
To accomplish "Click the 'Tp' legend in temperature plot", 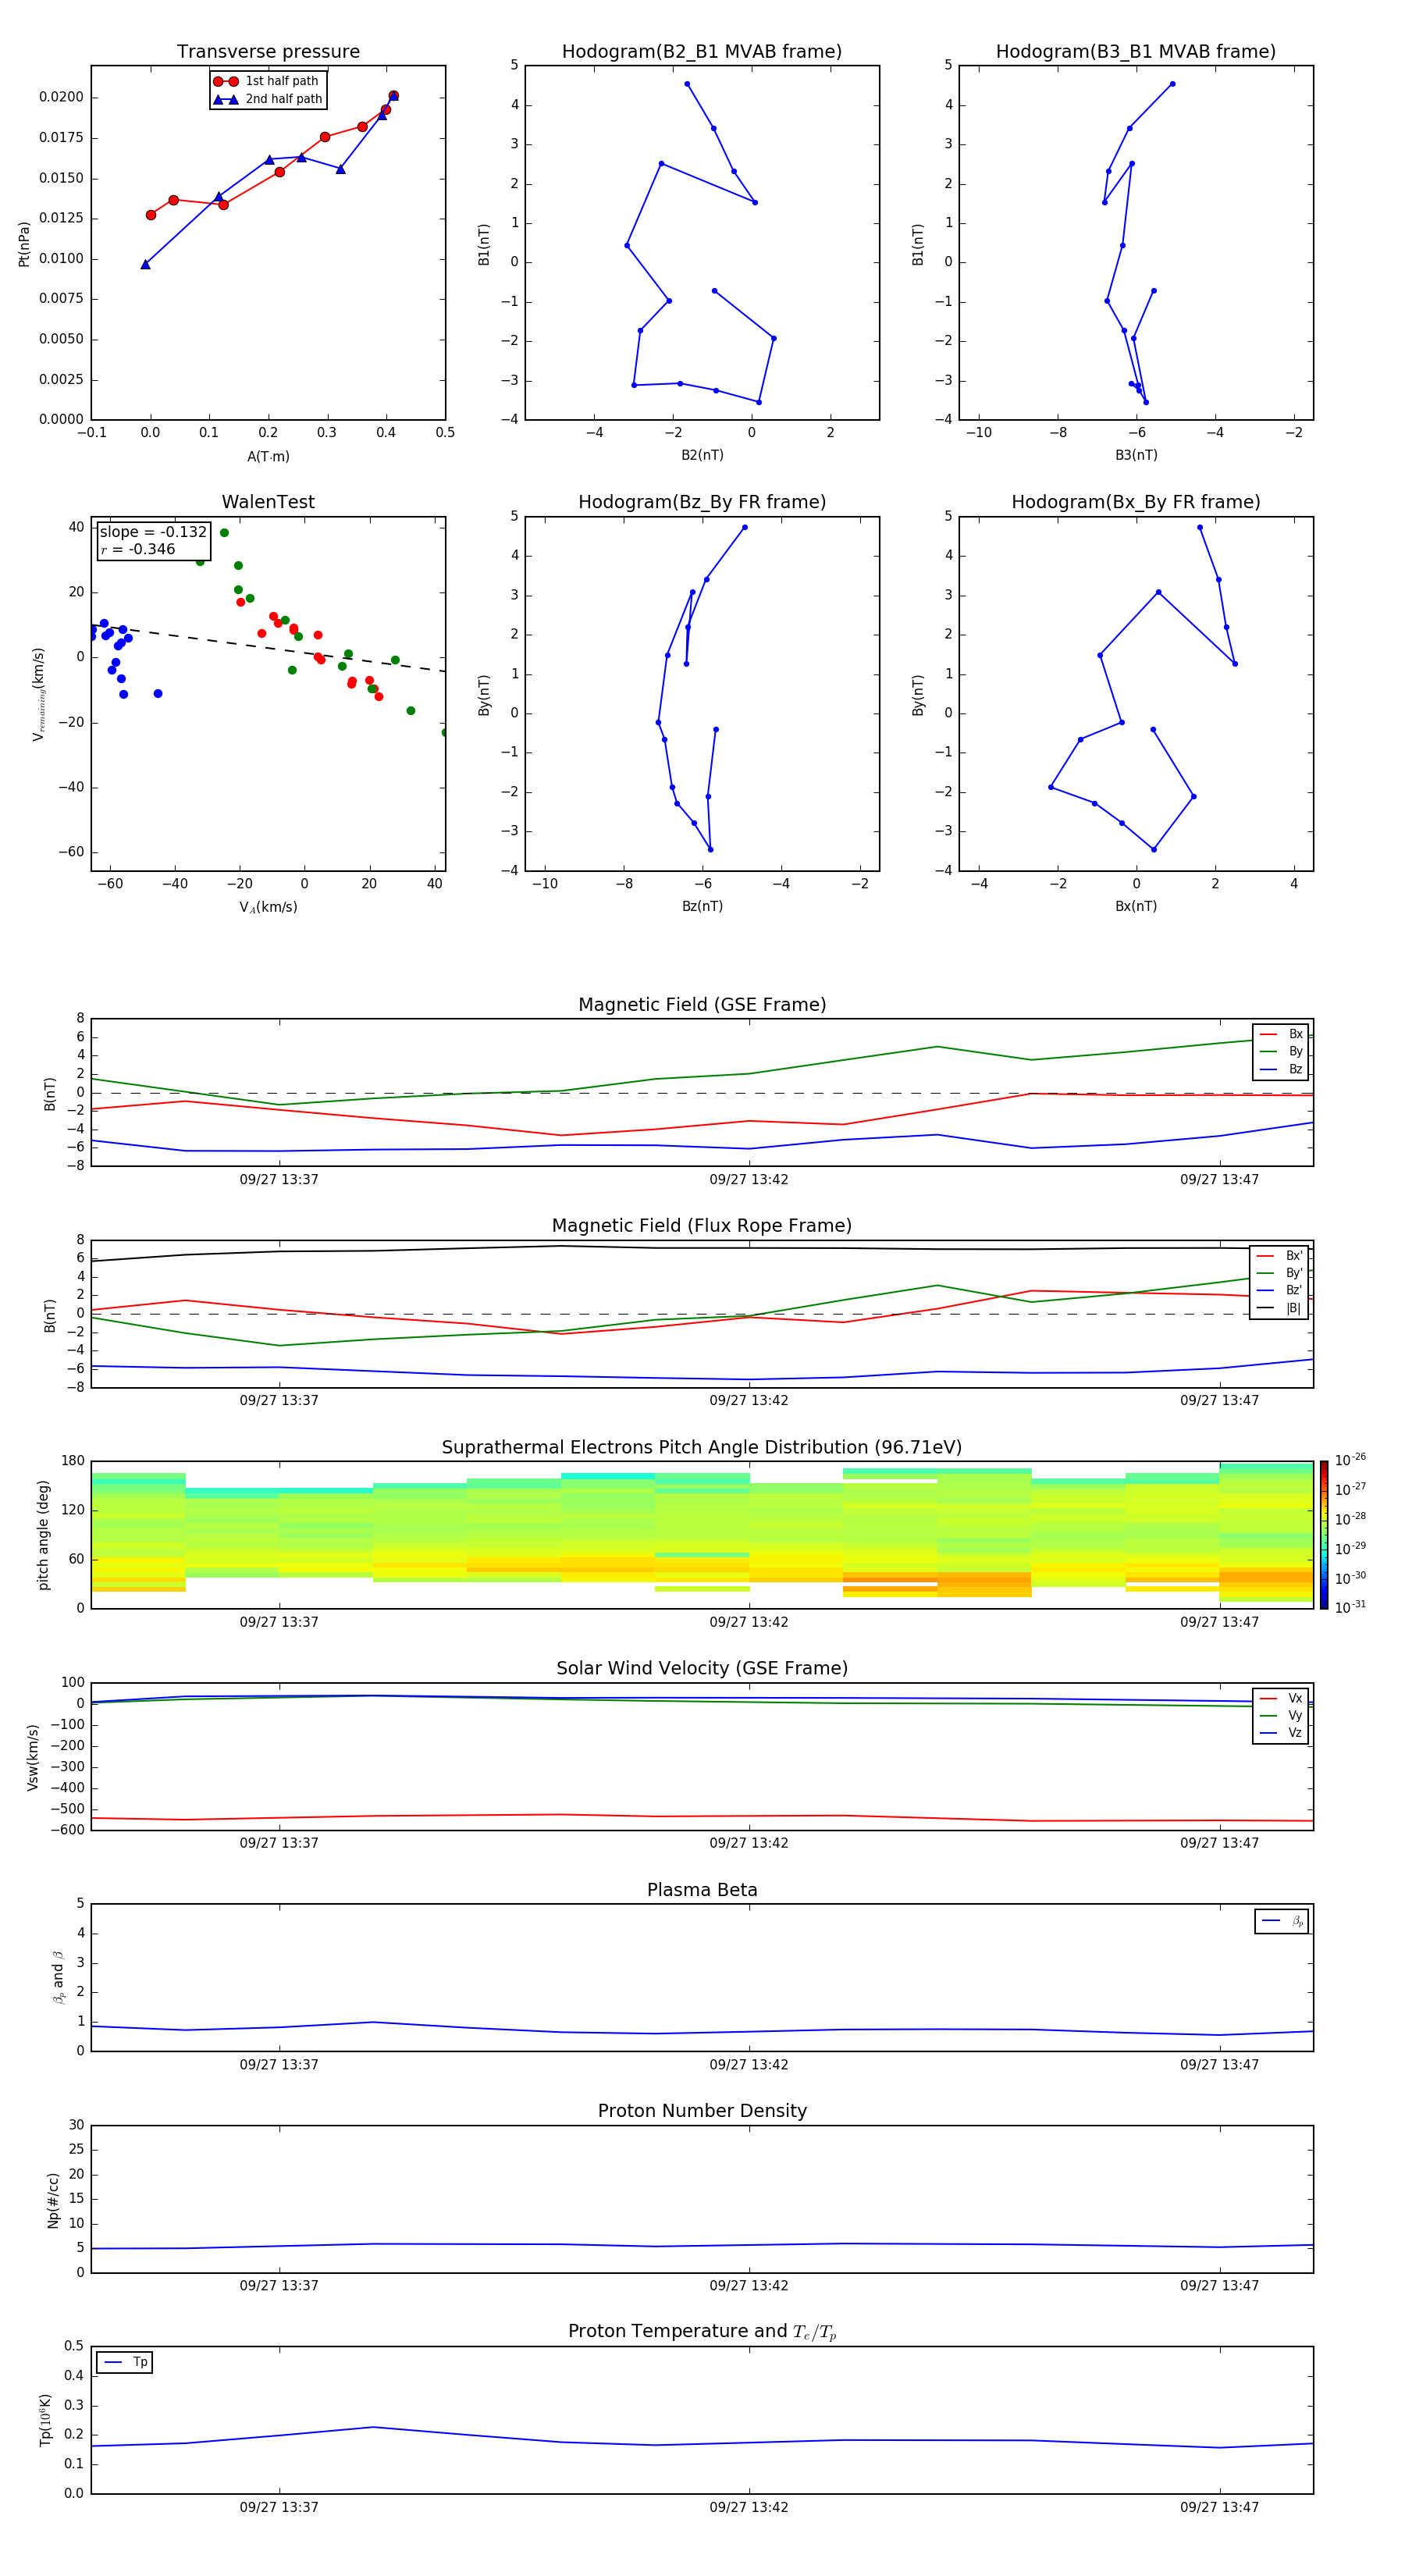I will coord(125,2362).
